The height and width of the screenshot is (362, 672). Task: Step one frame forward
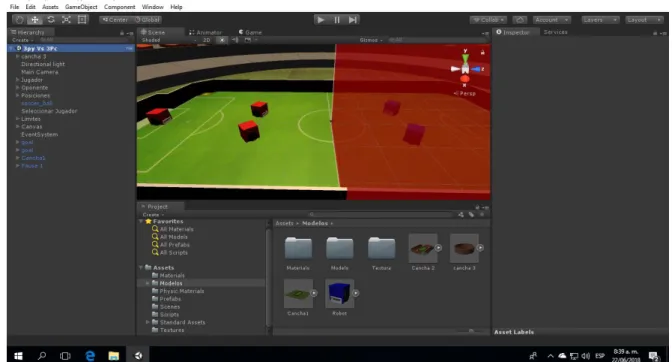(x=353, y=20)
